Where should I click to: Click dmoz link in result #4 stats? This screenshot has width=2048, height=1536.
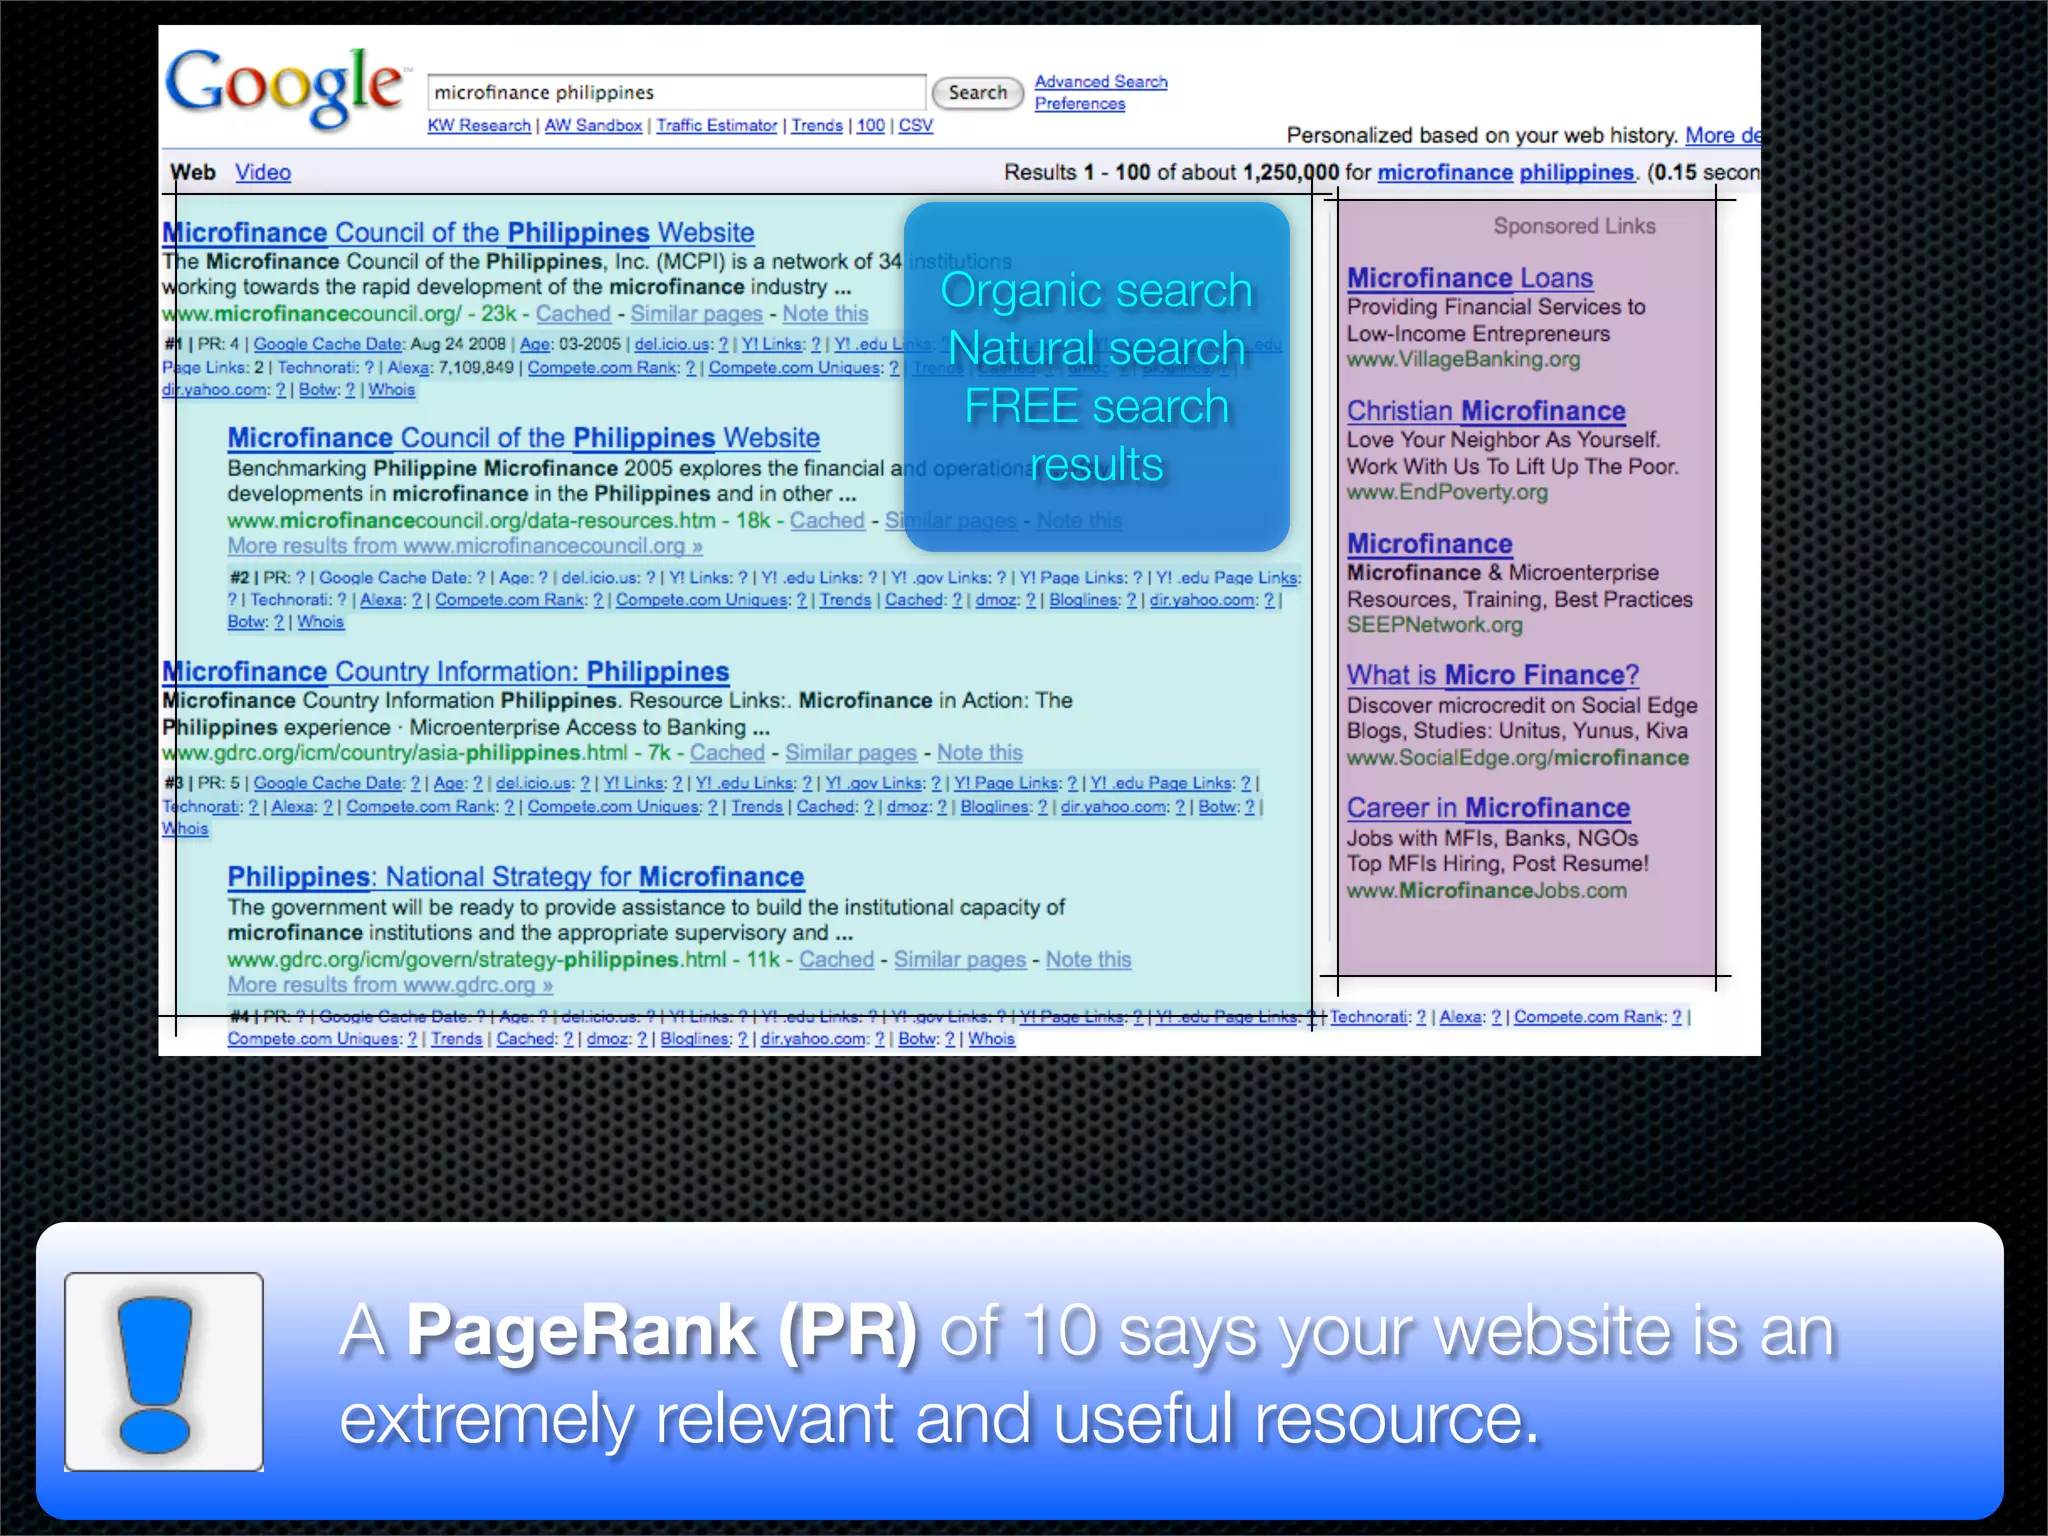click(x=608, y=1039)
